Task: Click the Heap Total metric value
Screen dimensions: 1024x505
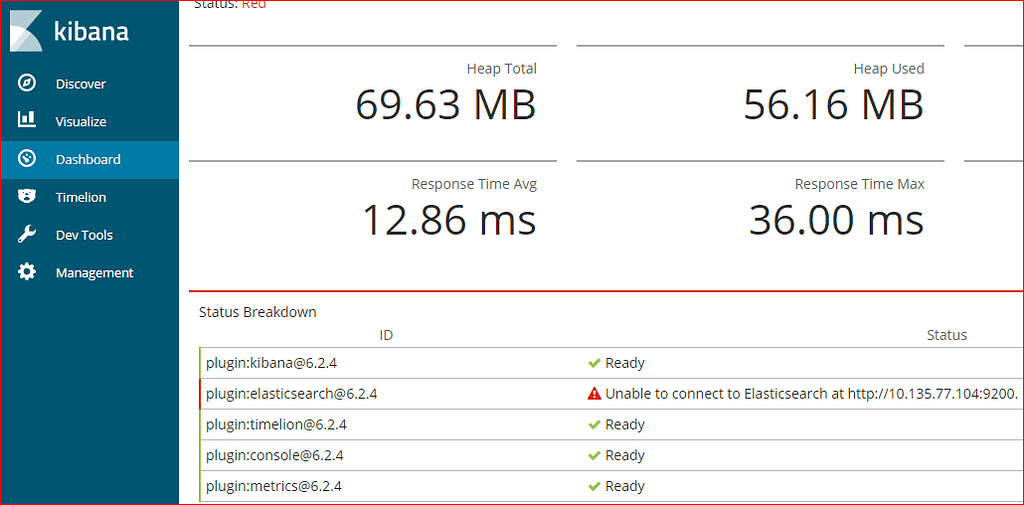Action: [446, 105]
